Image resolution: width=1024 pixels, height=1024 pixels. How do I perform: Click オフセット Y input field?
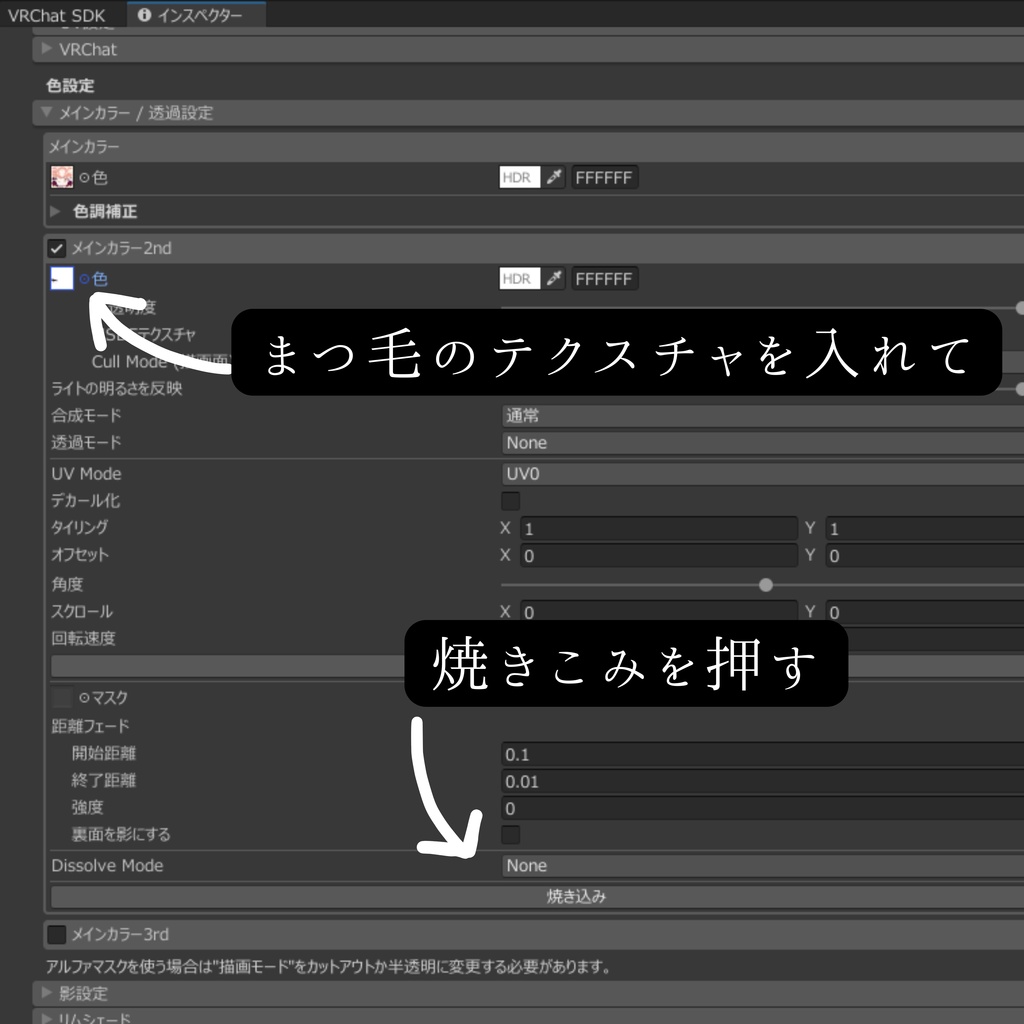pyautogui.click(x=925, y=556)
